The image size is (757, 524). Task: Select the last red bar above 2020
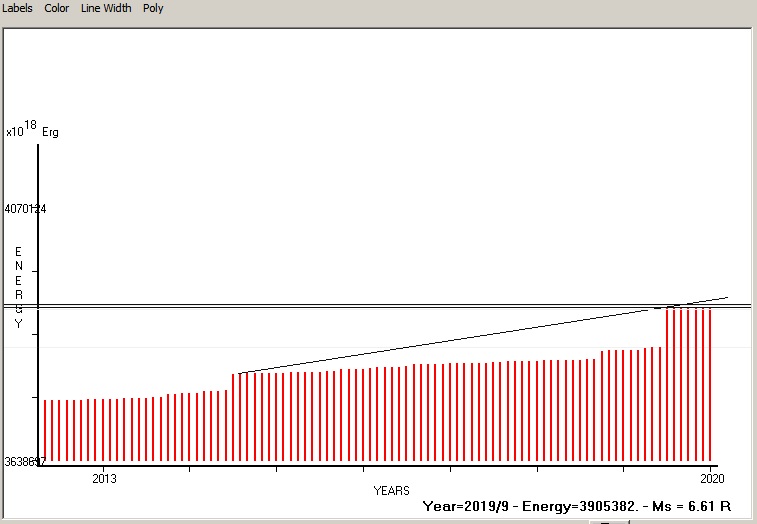point(711,385)
